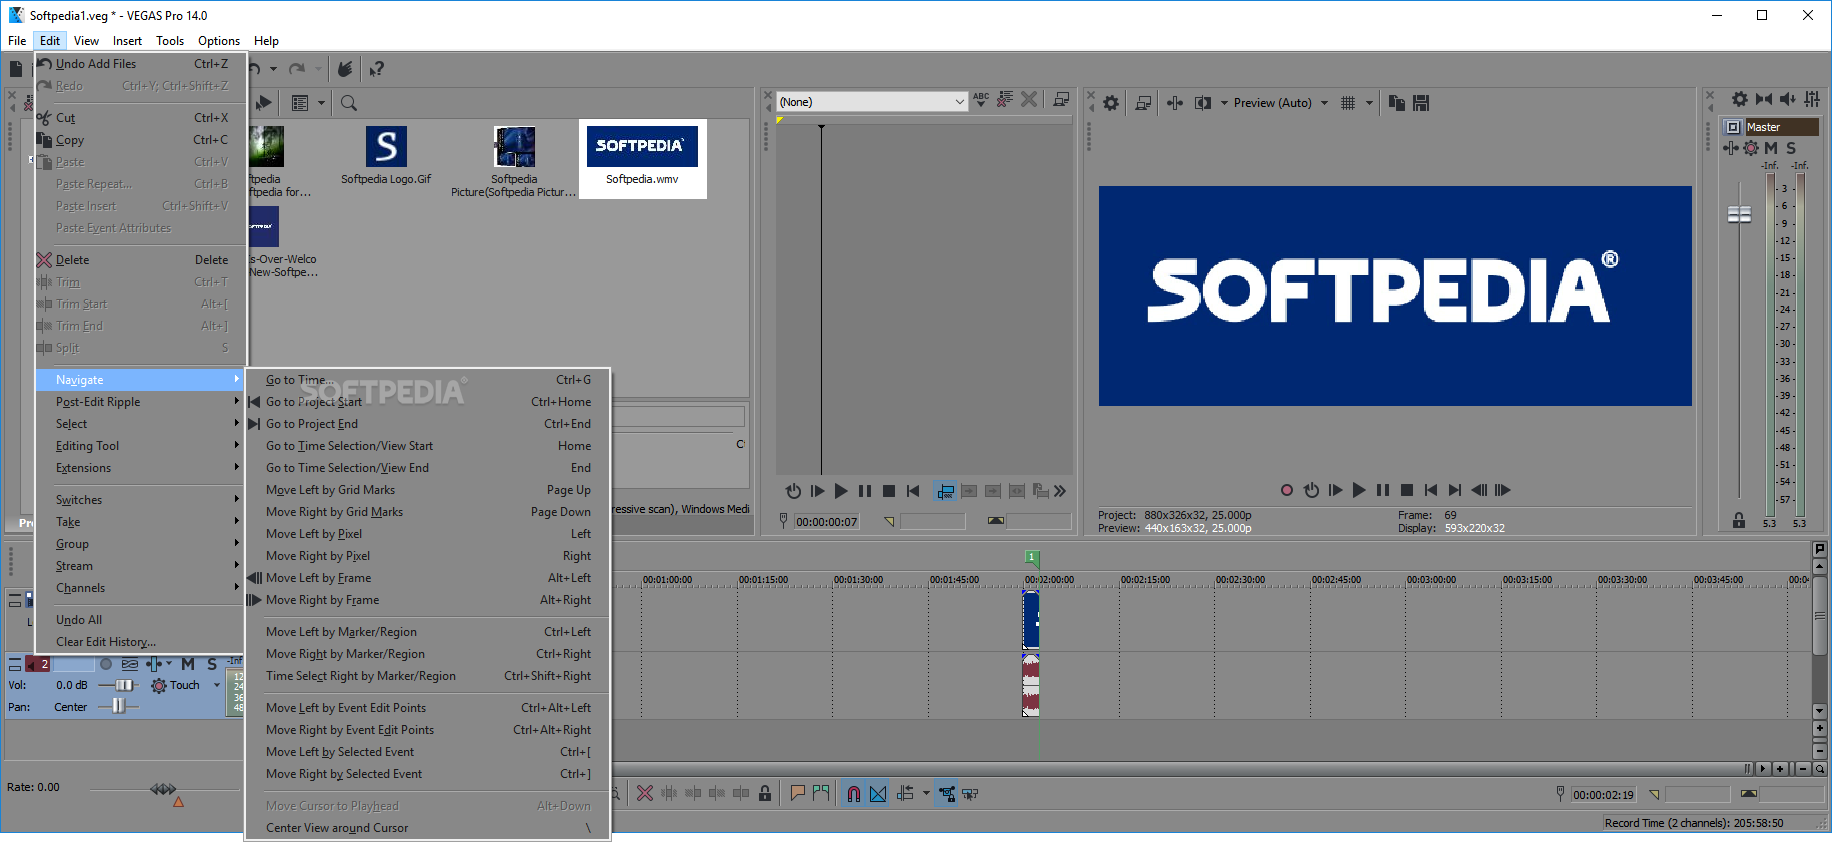Expand the Post-Edit Ripple submenu
Viewport: 1832px width, 842px height.
(x=141, y=402)
